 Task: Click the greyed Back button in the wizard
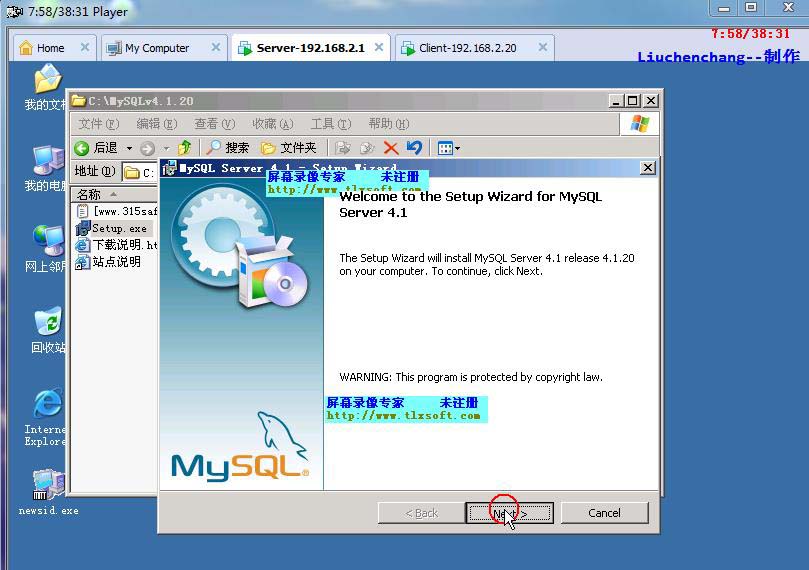[x=421, y=513]
